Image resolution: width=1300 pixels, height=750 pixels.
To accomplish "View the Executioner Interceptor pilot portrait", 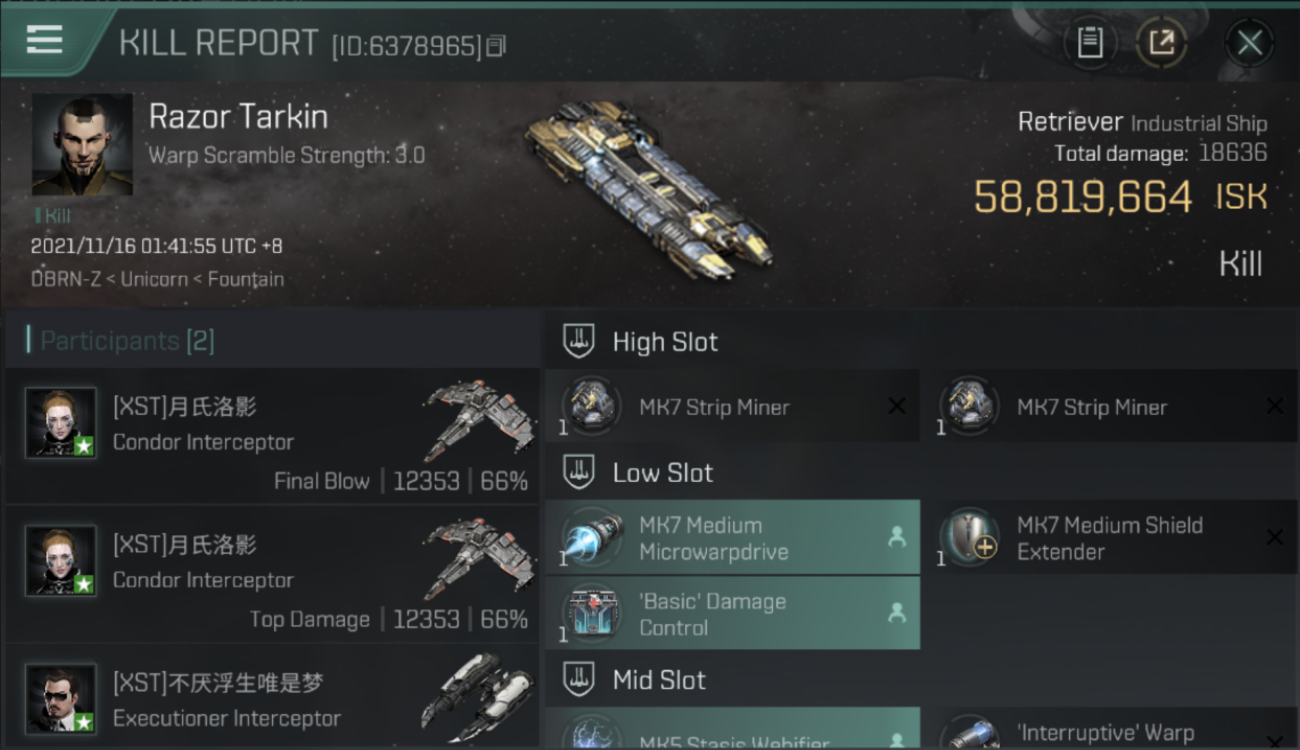I will (x=61, y=698).
